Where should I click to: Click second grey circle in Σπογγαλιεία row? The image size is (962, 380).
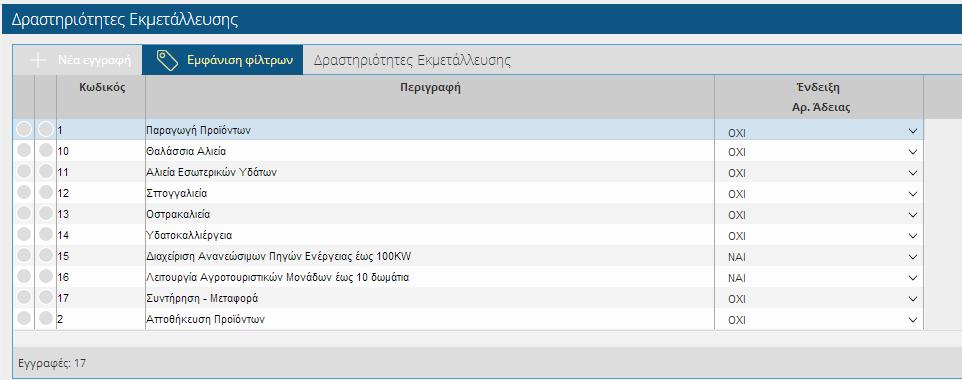[x=46, y=192]
